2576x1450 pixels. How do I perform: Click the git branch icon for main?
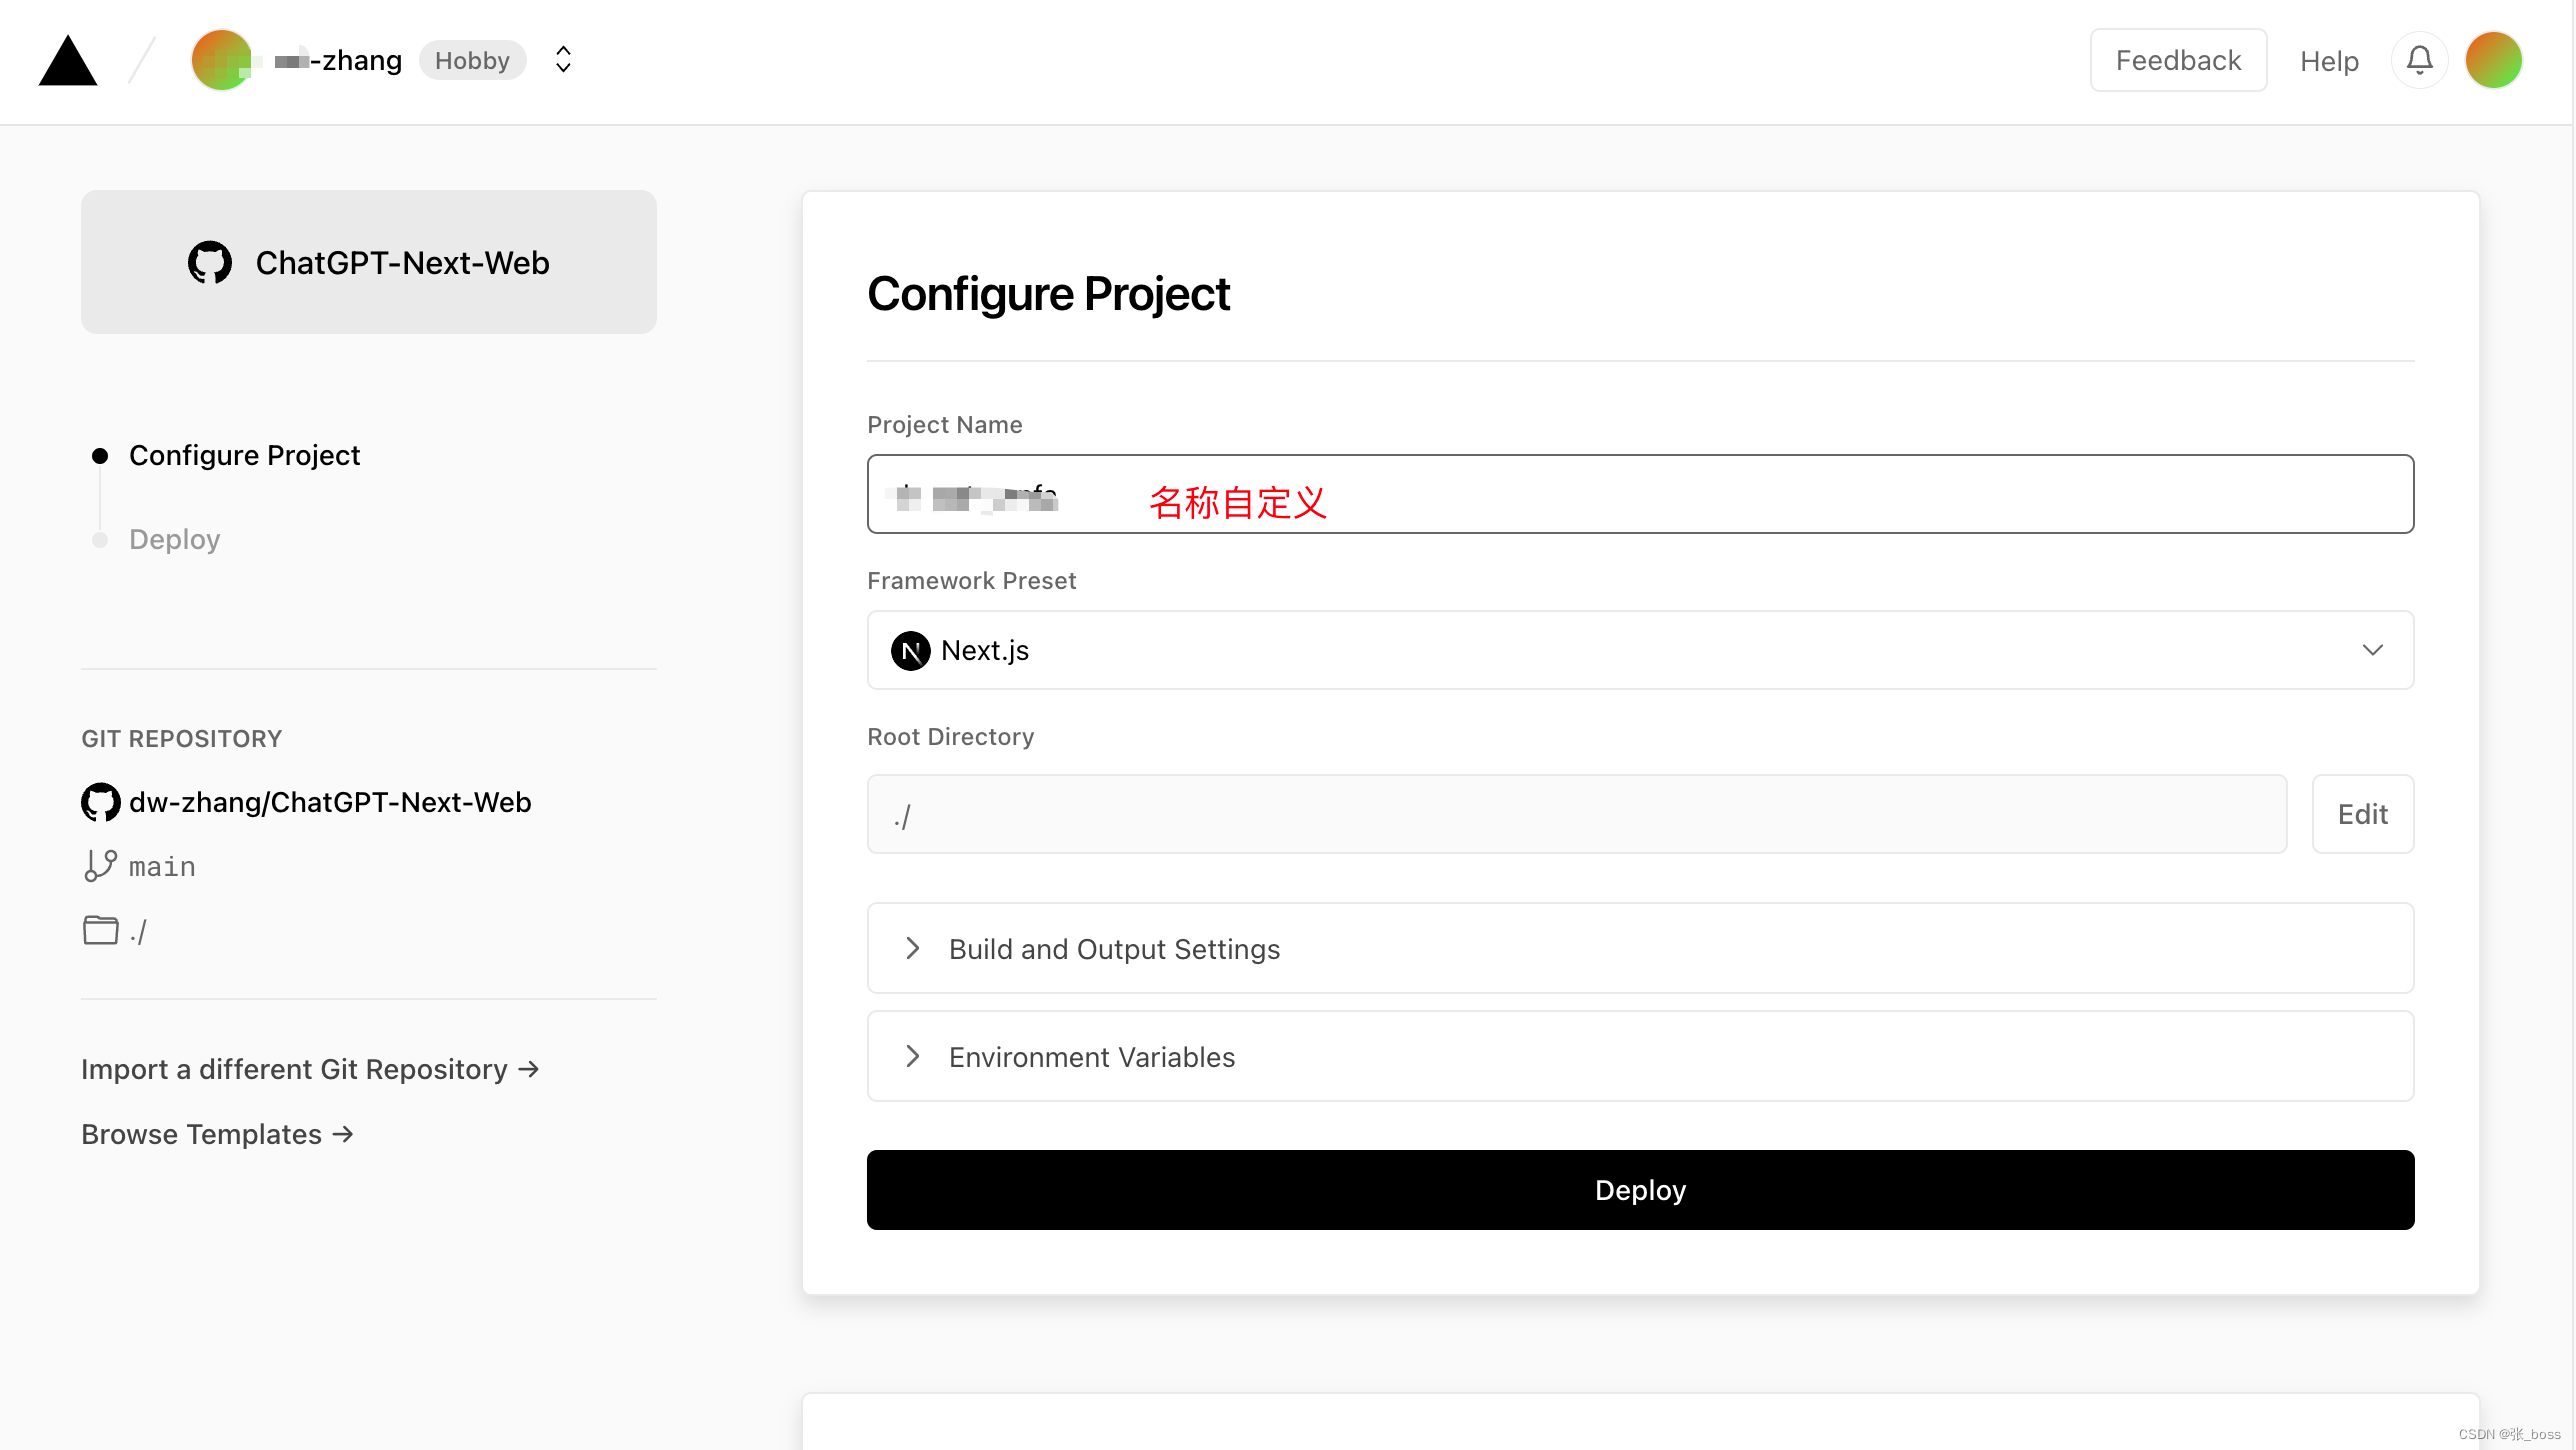[100, 866]
